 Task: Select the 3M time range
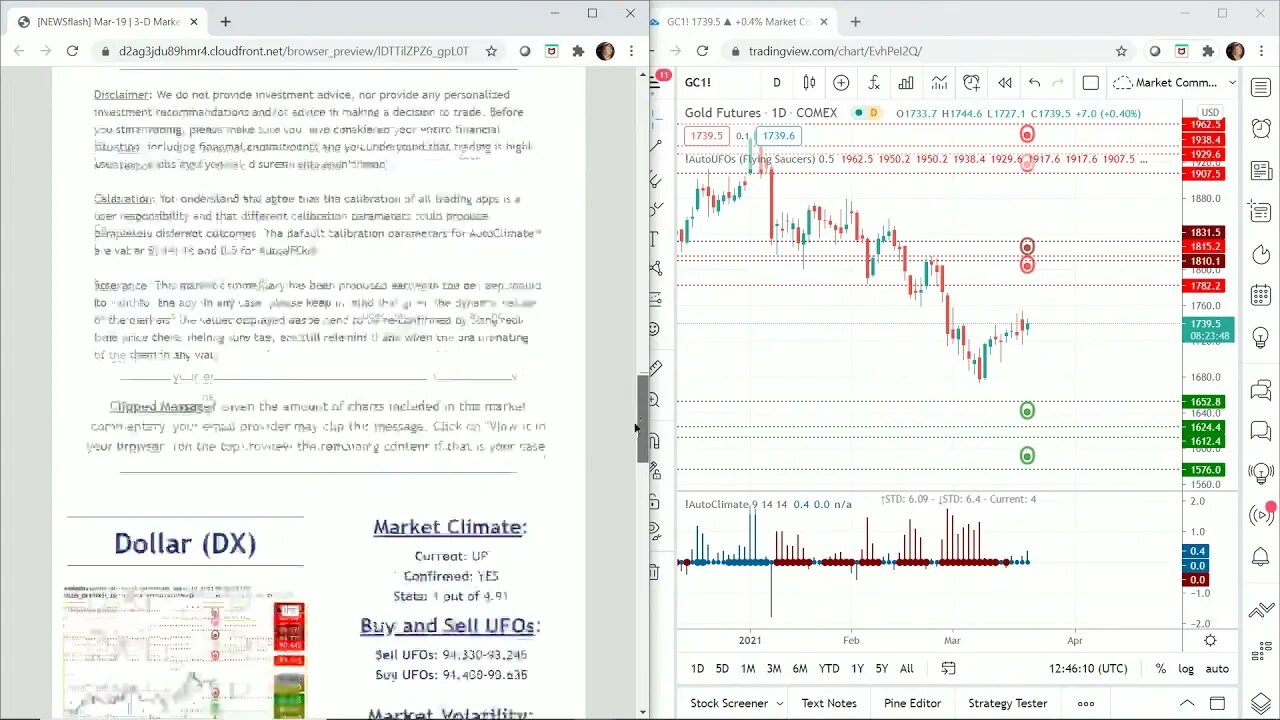[x=773, y=668]
